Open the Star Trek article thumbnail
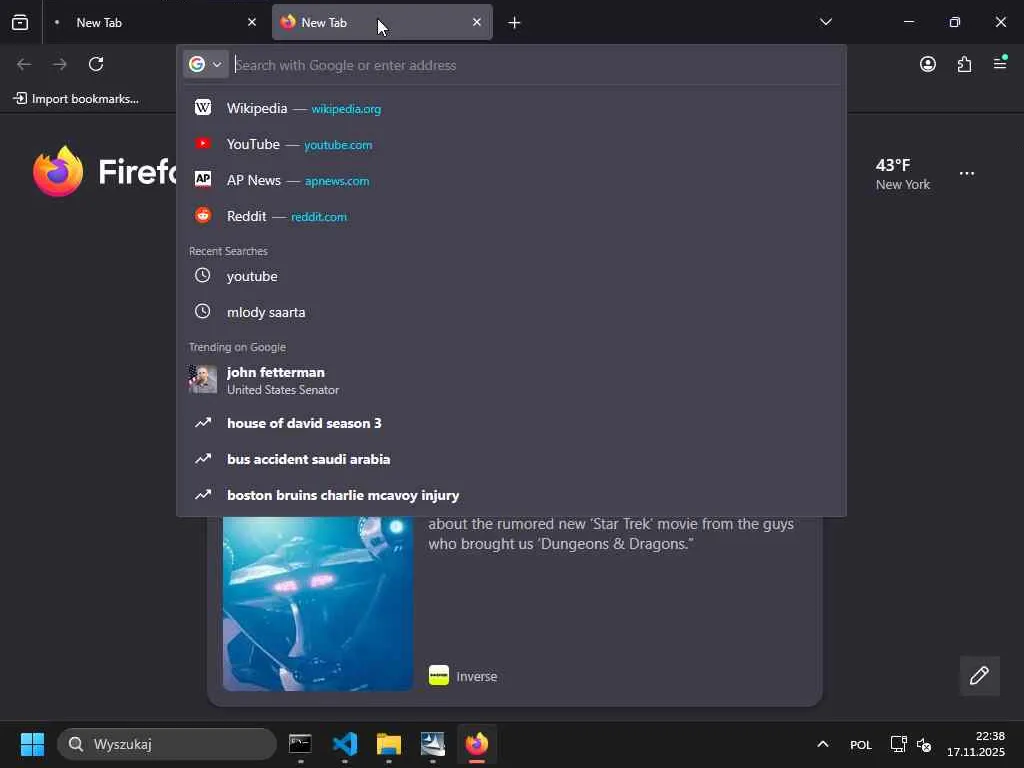1024x768 pixels. 317,603
